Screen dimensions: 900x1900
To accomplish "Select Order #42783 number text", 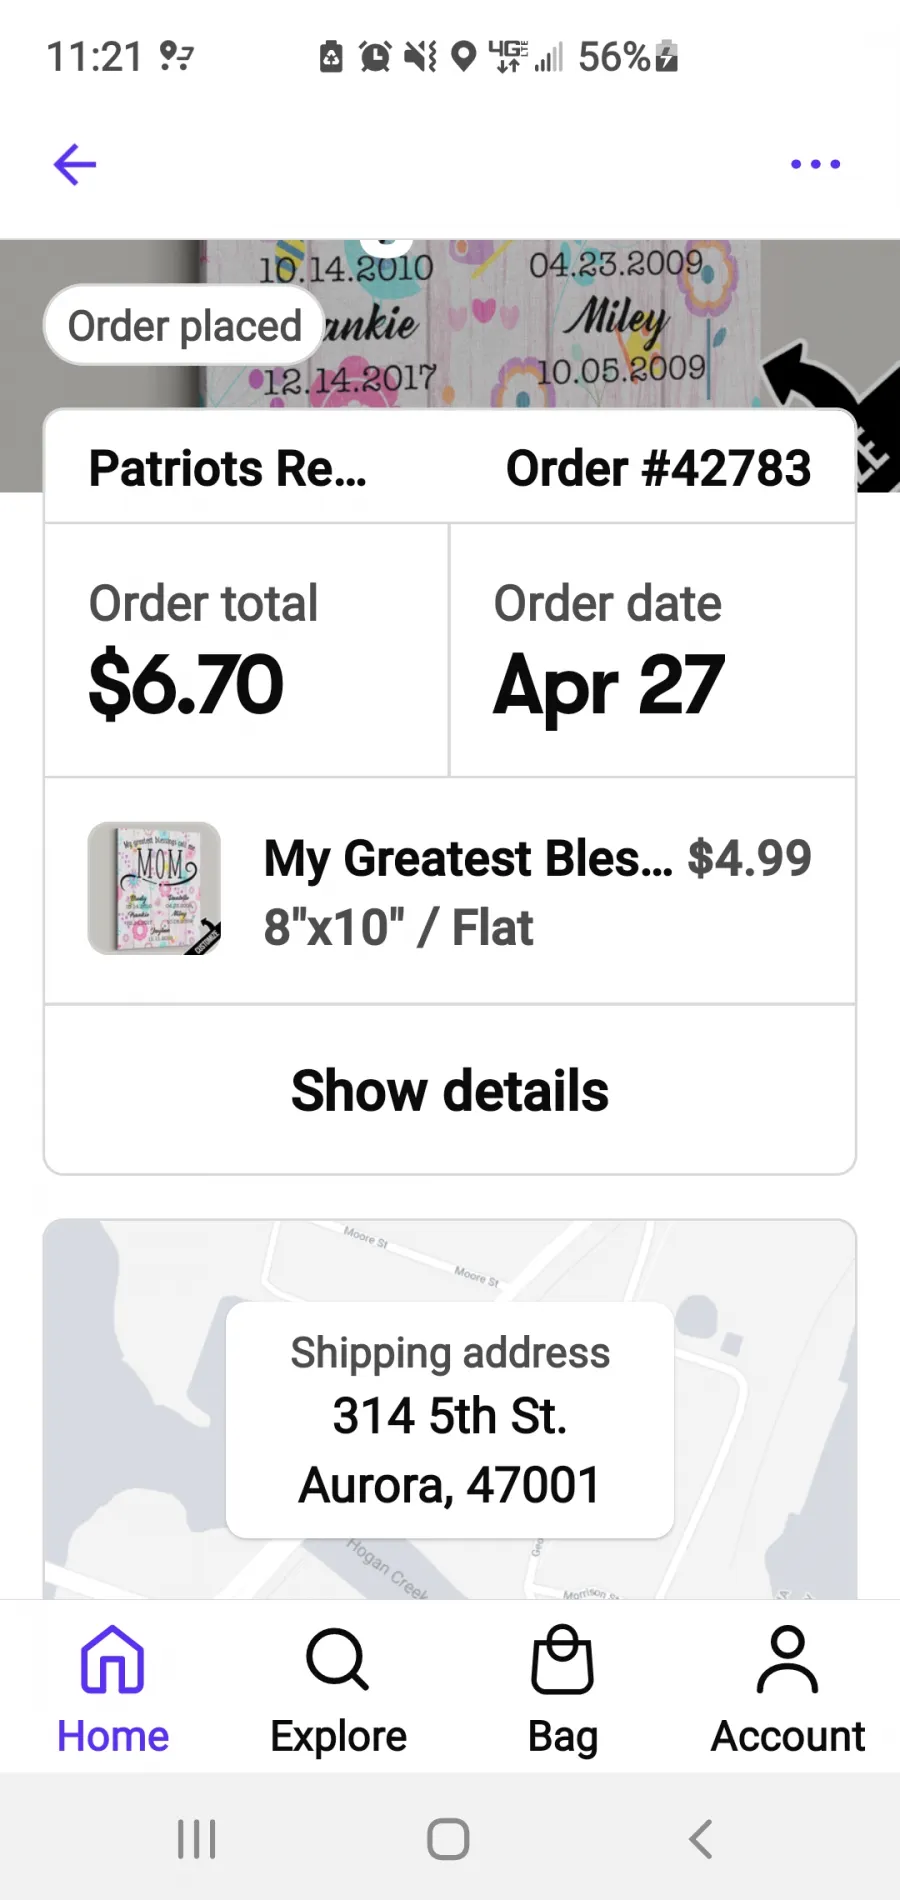I will pyautogui.click(x=658, y=468).
